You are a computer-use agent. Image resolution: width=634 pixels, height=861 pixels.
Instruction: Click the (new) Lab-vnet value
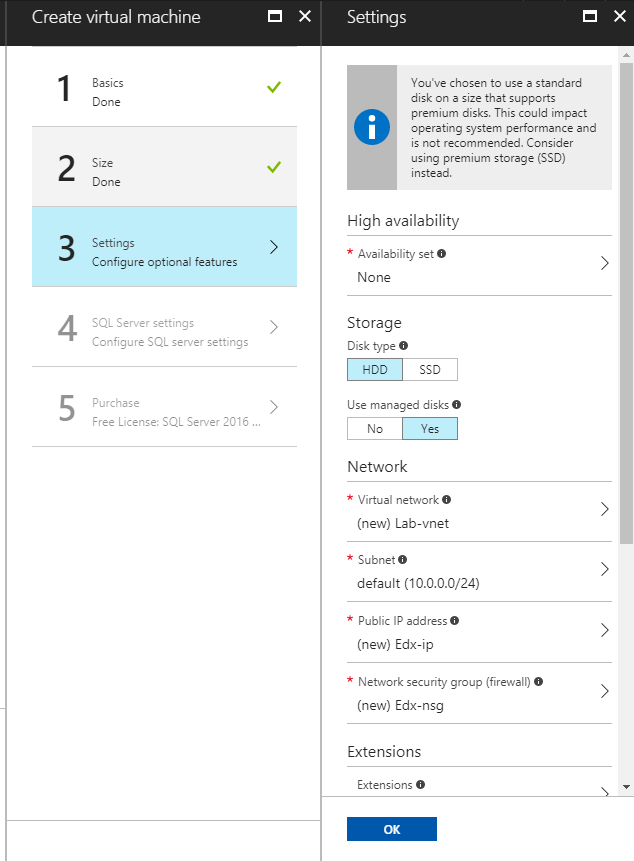pyautogui.click(x=403, y=523)
